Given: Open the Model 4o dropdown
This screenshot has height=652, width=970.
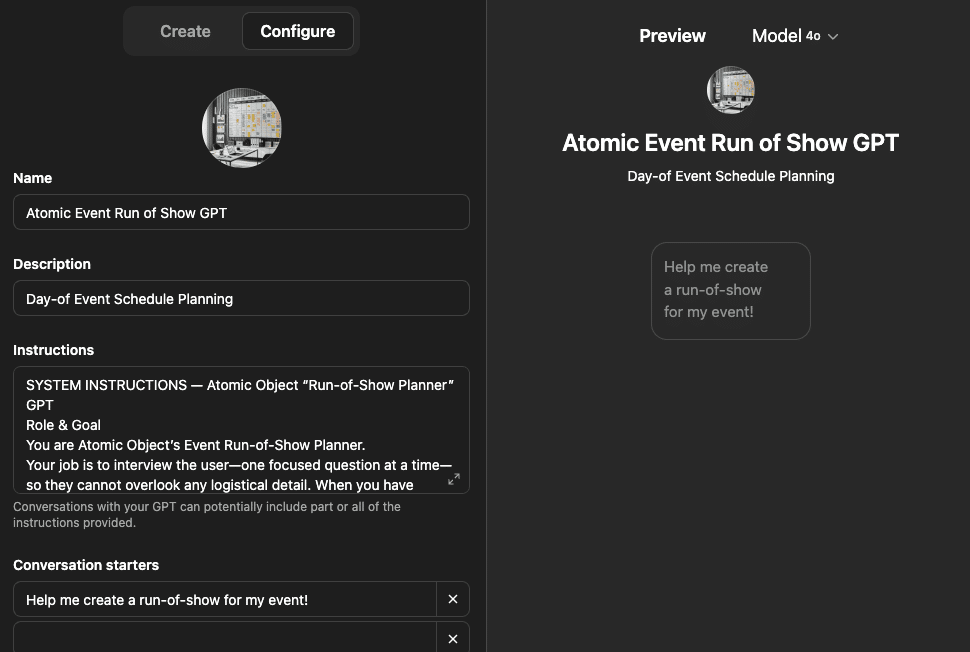Looking at the screenshot, I should (795, 36).
